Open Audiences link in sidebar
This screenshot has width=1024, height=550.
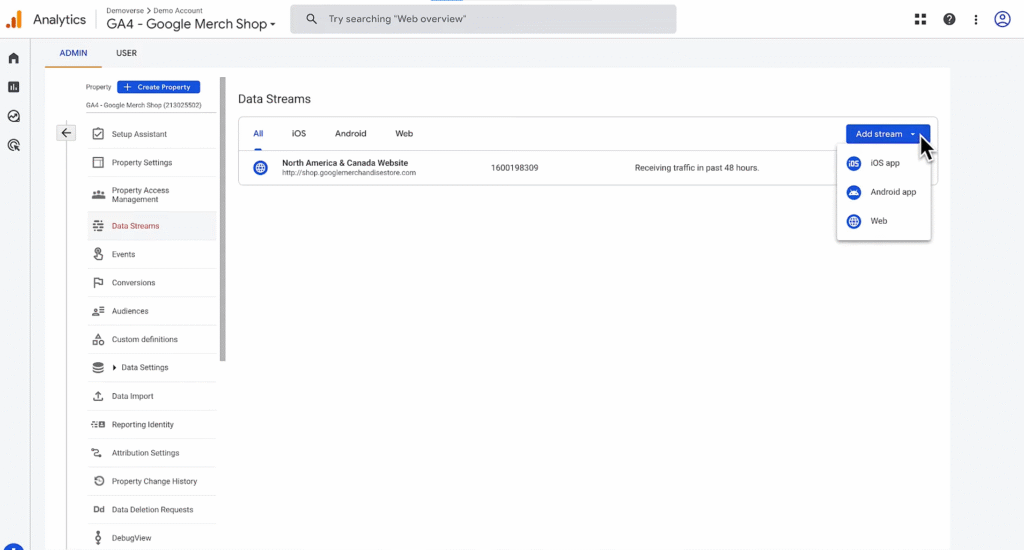tap(130, 311)
